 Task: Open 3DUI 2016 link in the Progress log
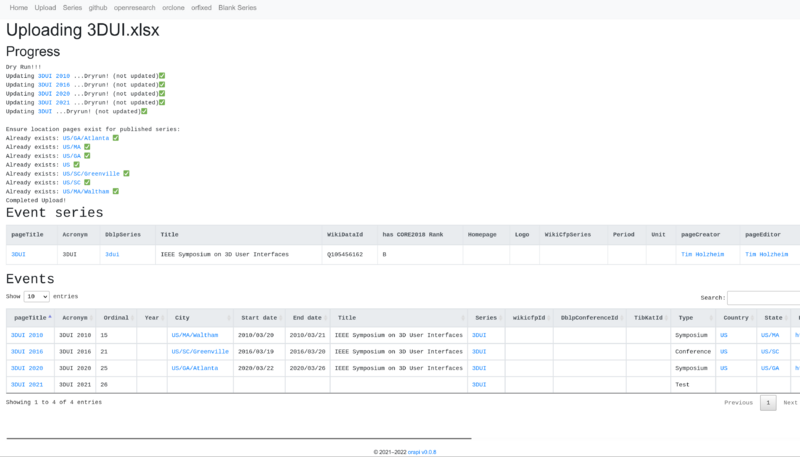[x=54, y=85]
